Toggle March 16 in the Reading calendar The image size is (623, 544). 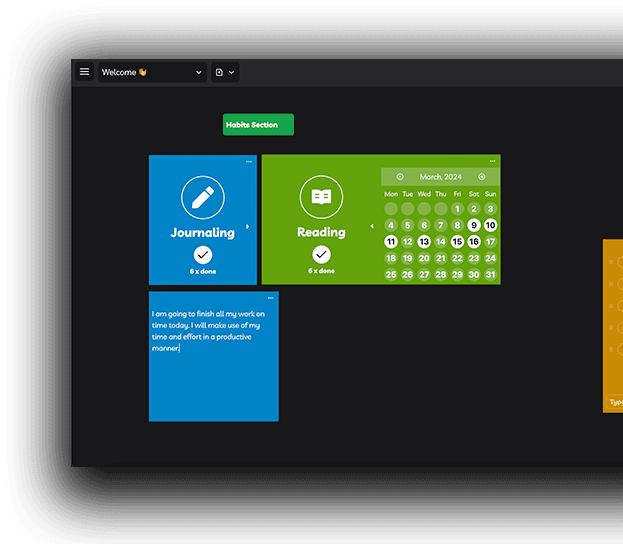(474, 242)
